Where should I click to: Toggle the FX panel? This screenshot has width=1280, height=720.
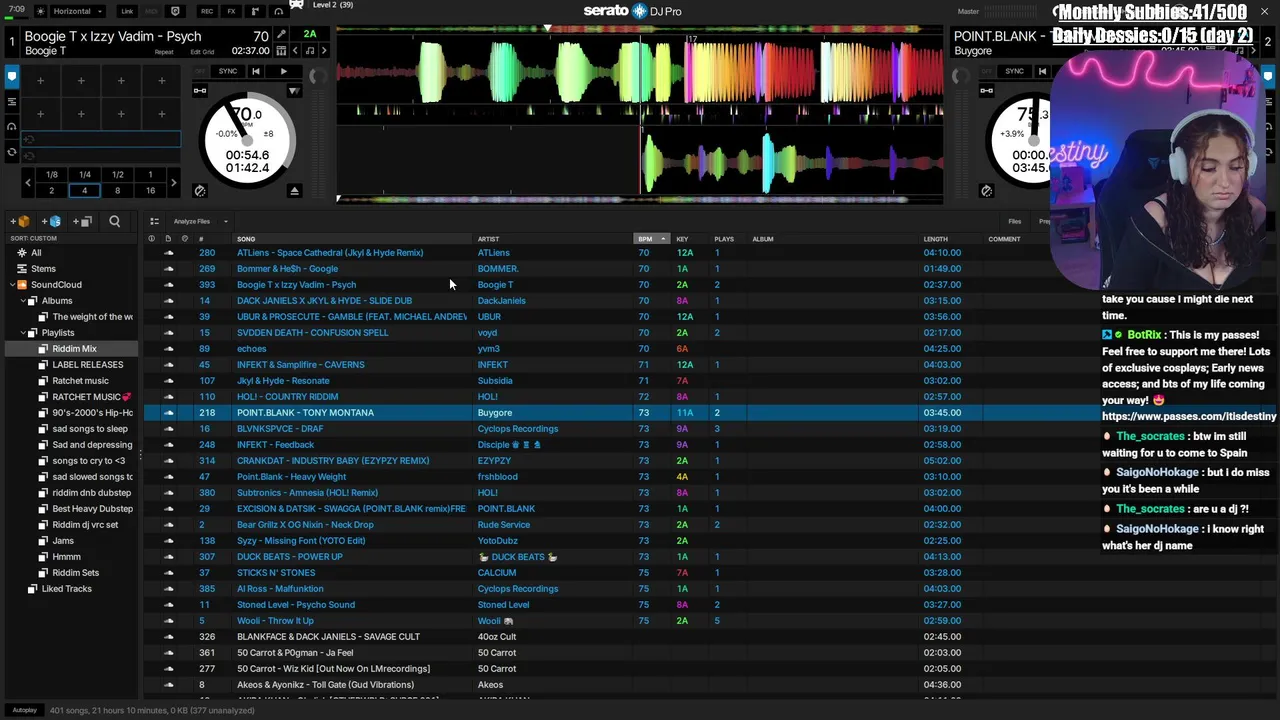coord(231,11)
